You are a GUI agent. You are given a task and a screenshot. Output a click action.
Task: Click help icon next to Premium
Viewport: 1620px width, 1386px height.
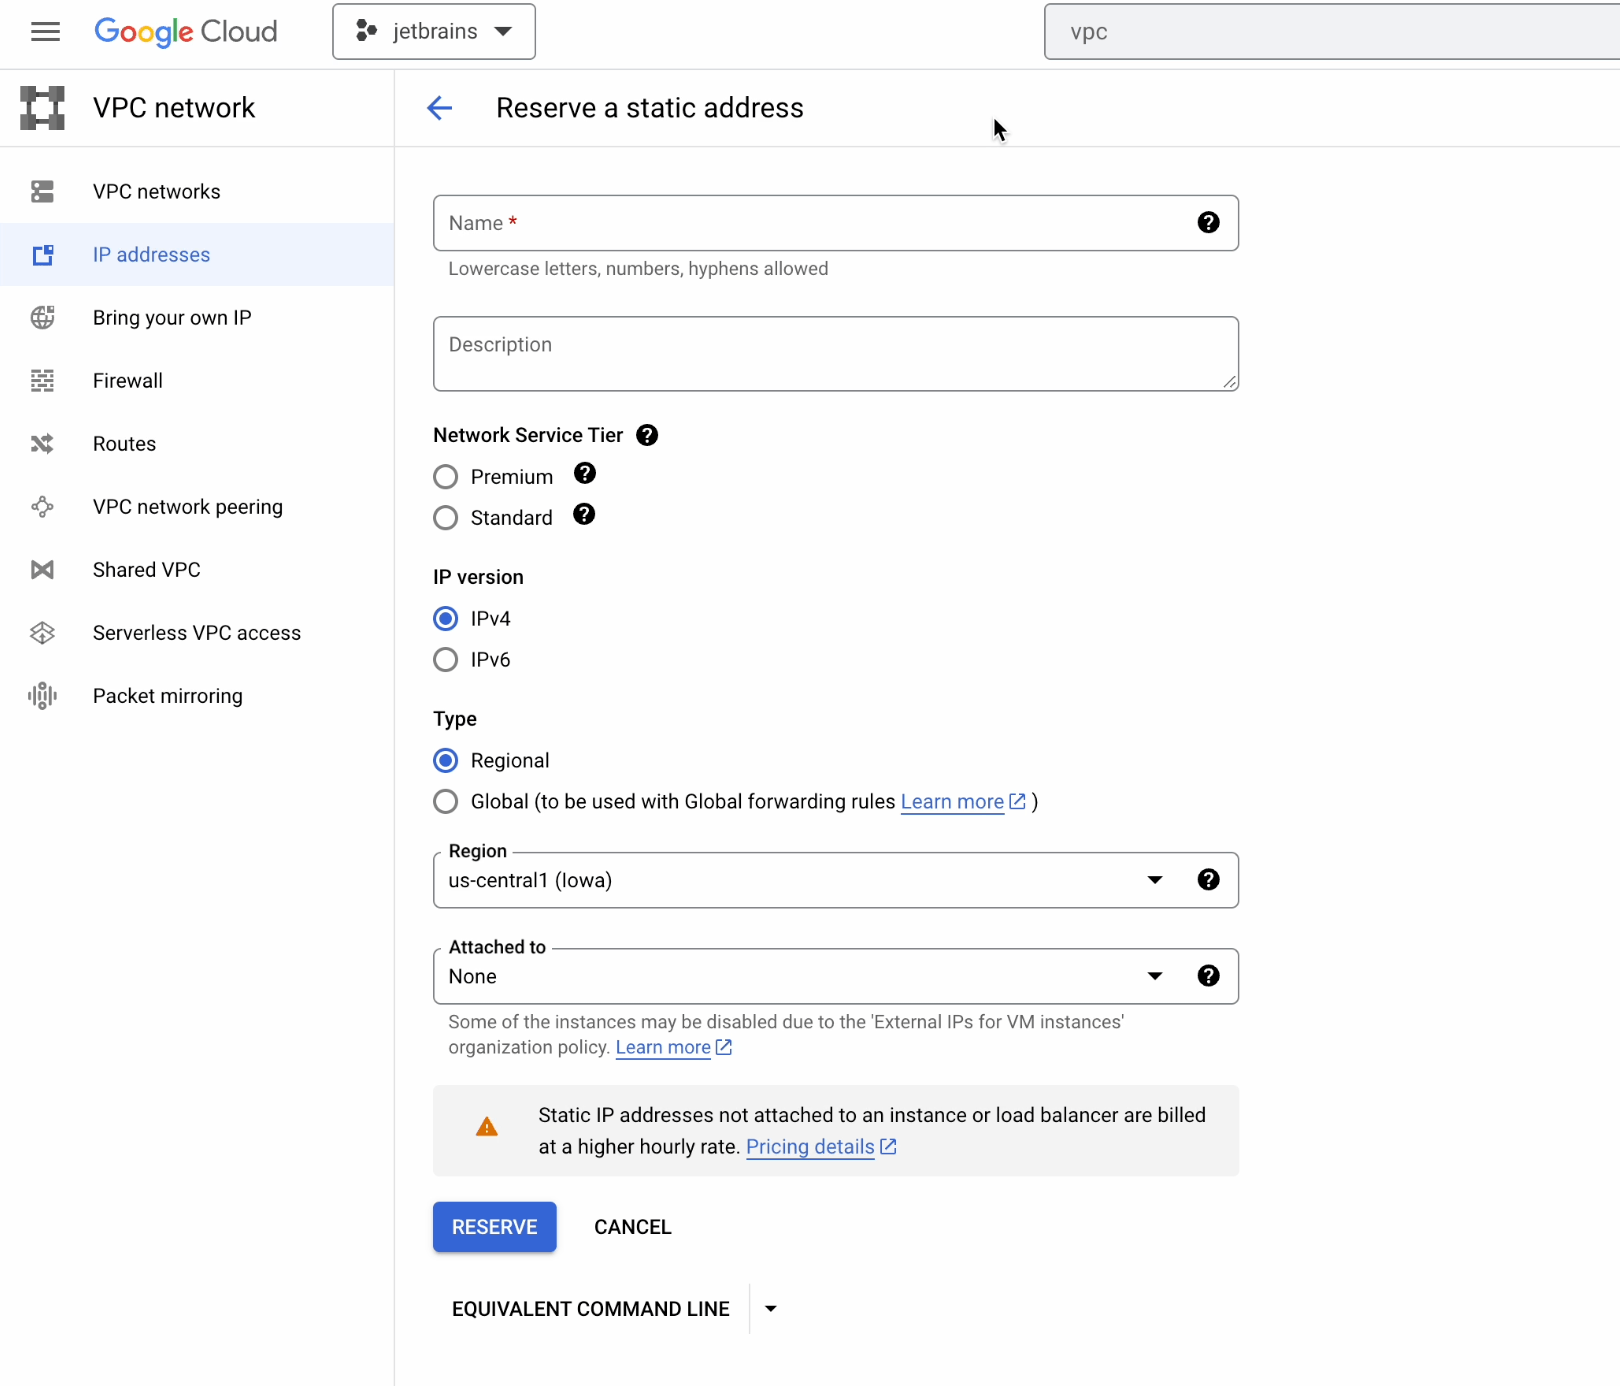585,474
